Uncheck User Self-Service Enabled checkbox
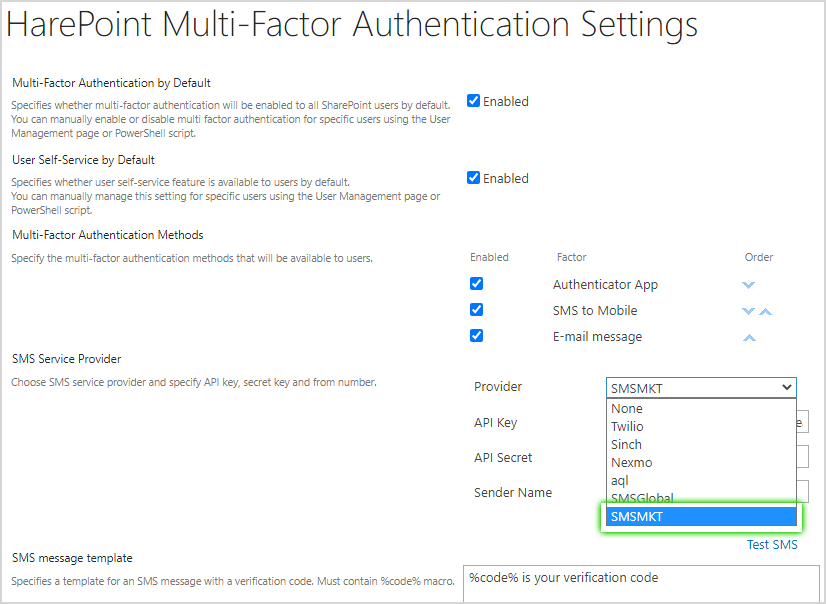Viewport: 826px width, 604px height. point(474,178)
